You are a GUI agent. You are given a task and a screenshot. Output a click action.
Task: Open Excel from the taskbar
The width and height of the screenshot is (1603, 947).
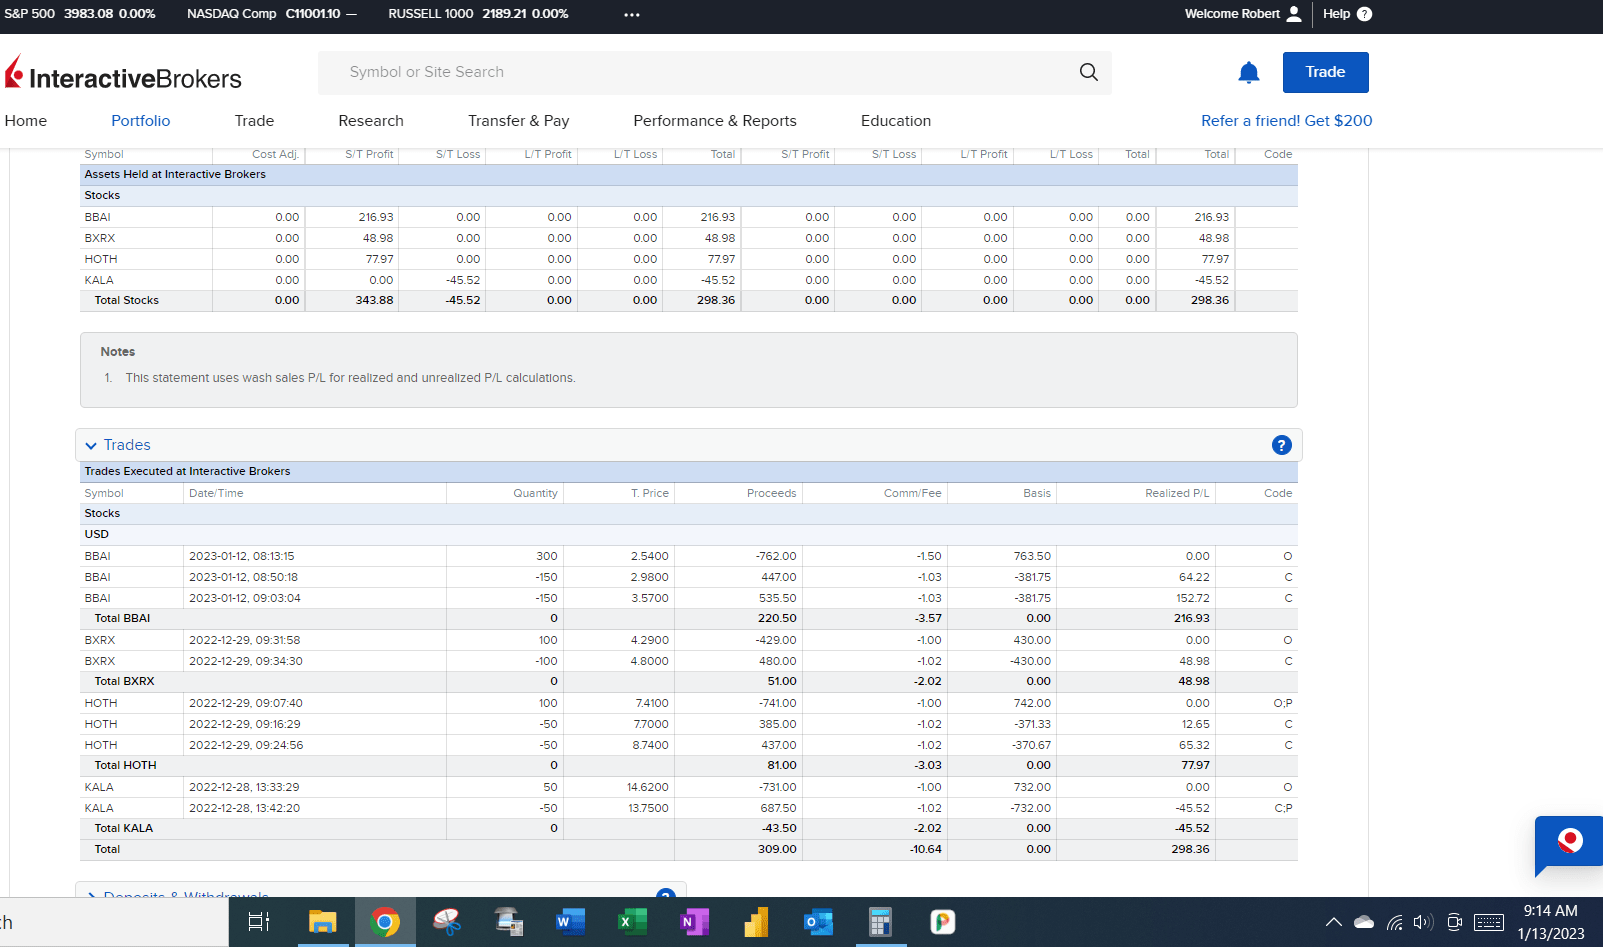[632, 922]
